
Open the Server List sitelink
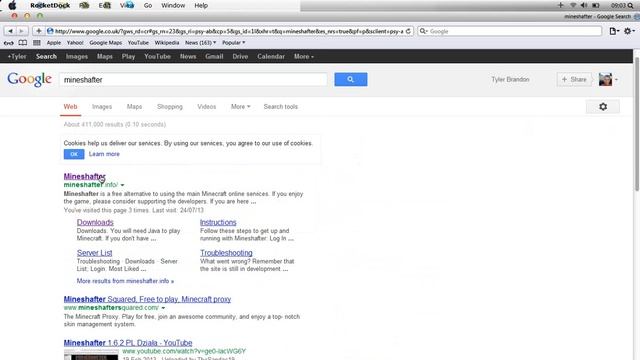click(x=94, y=253)
